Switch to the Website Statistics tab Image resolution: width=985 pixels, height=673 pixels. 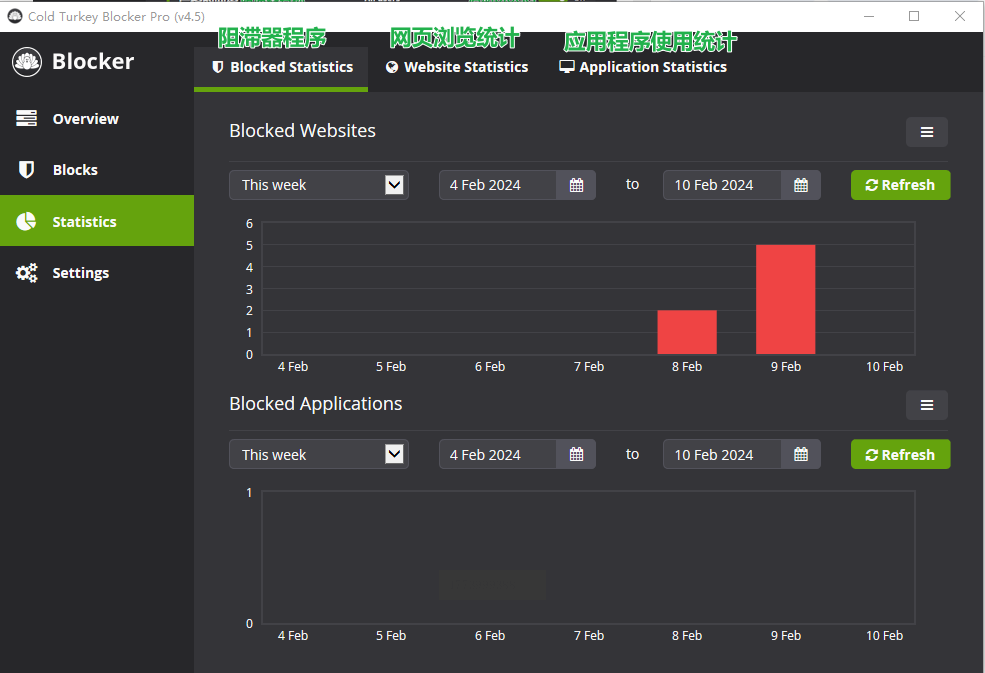click(x=457, y=67)
